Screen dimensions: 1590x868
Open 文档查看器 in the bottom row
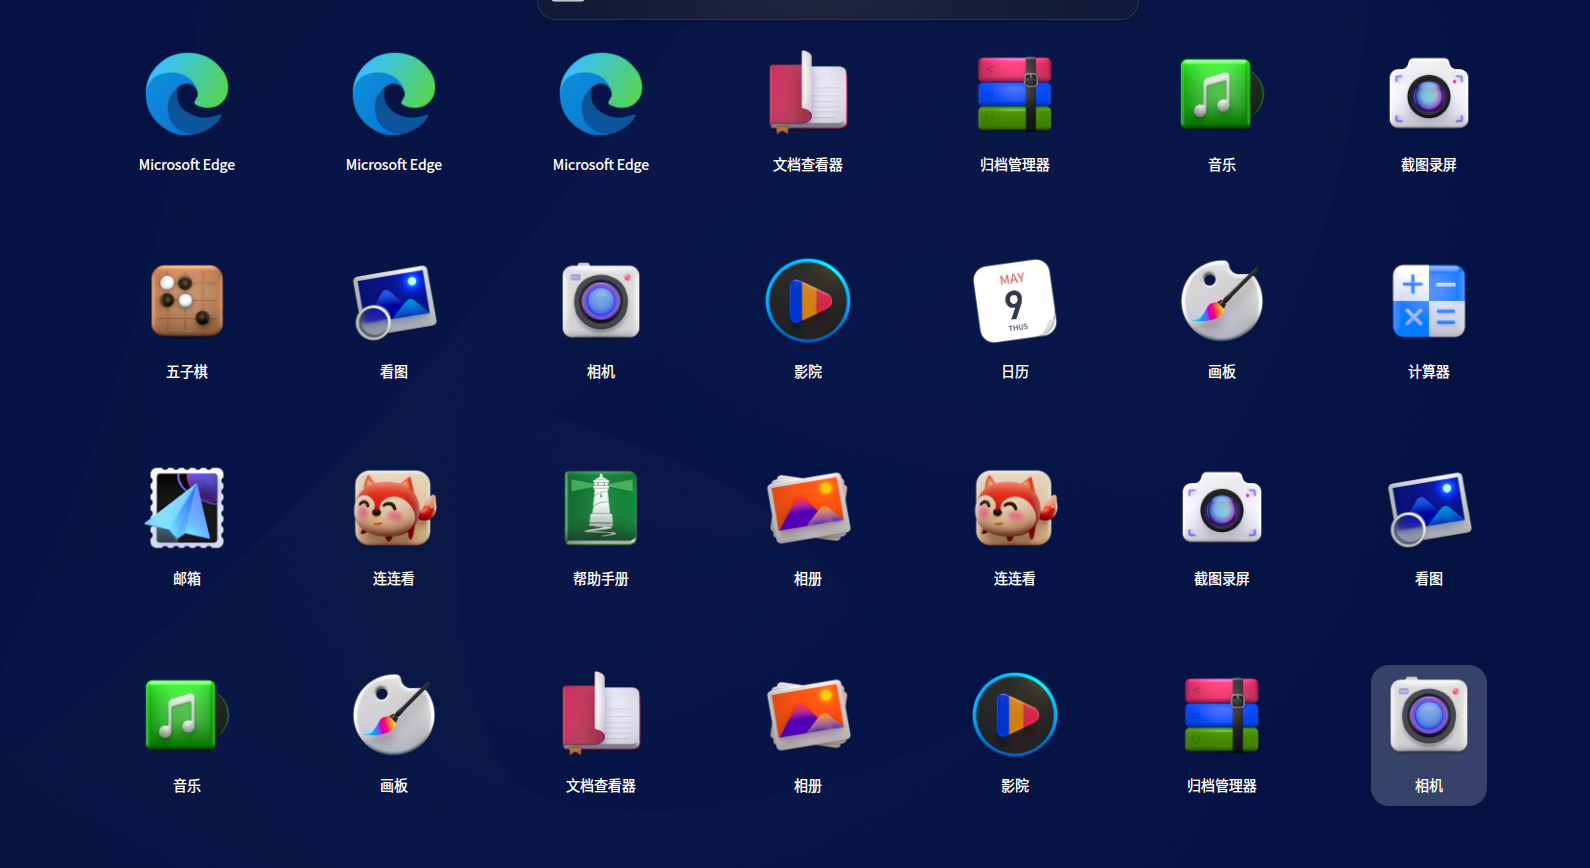[x=601, y=715]
